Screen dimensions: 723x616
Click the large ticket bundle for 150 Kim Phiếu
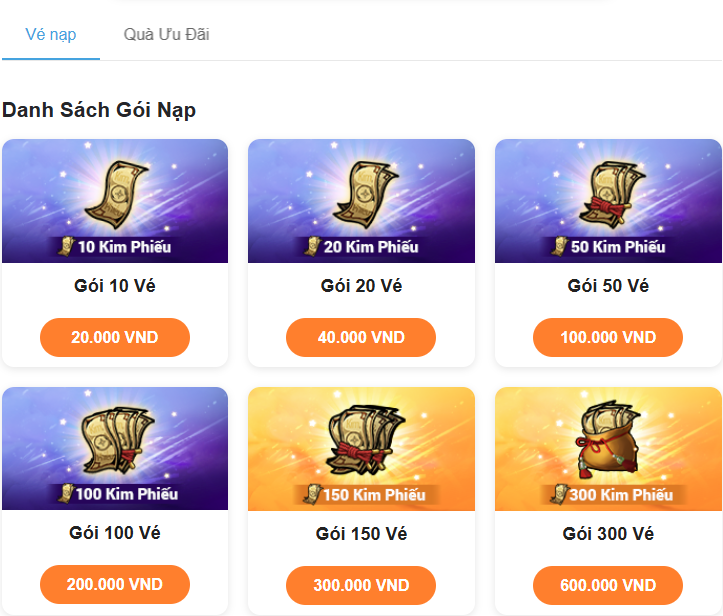coord(365,440)
